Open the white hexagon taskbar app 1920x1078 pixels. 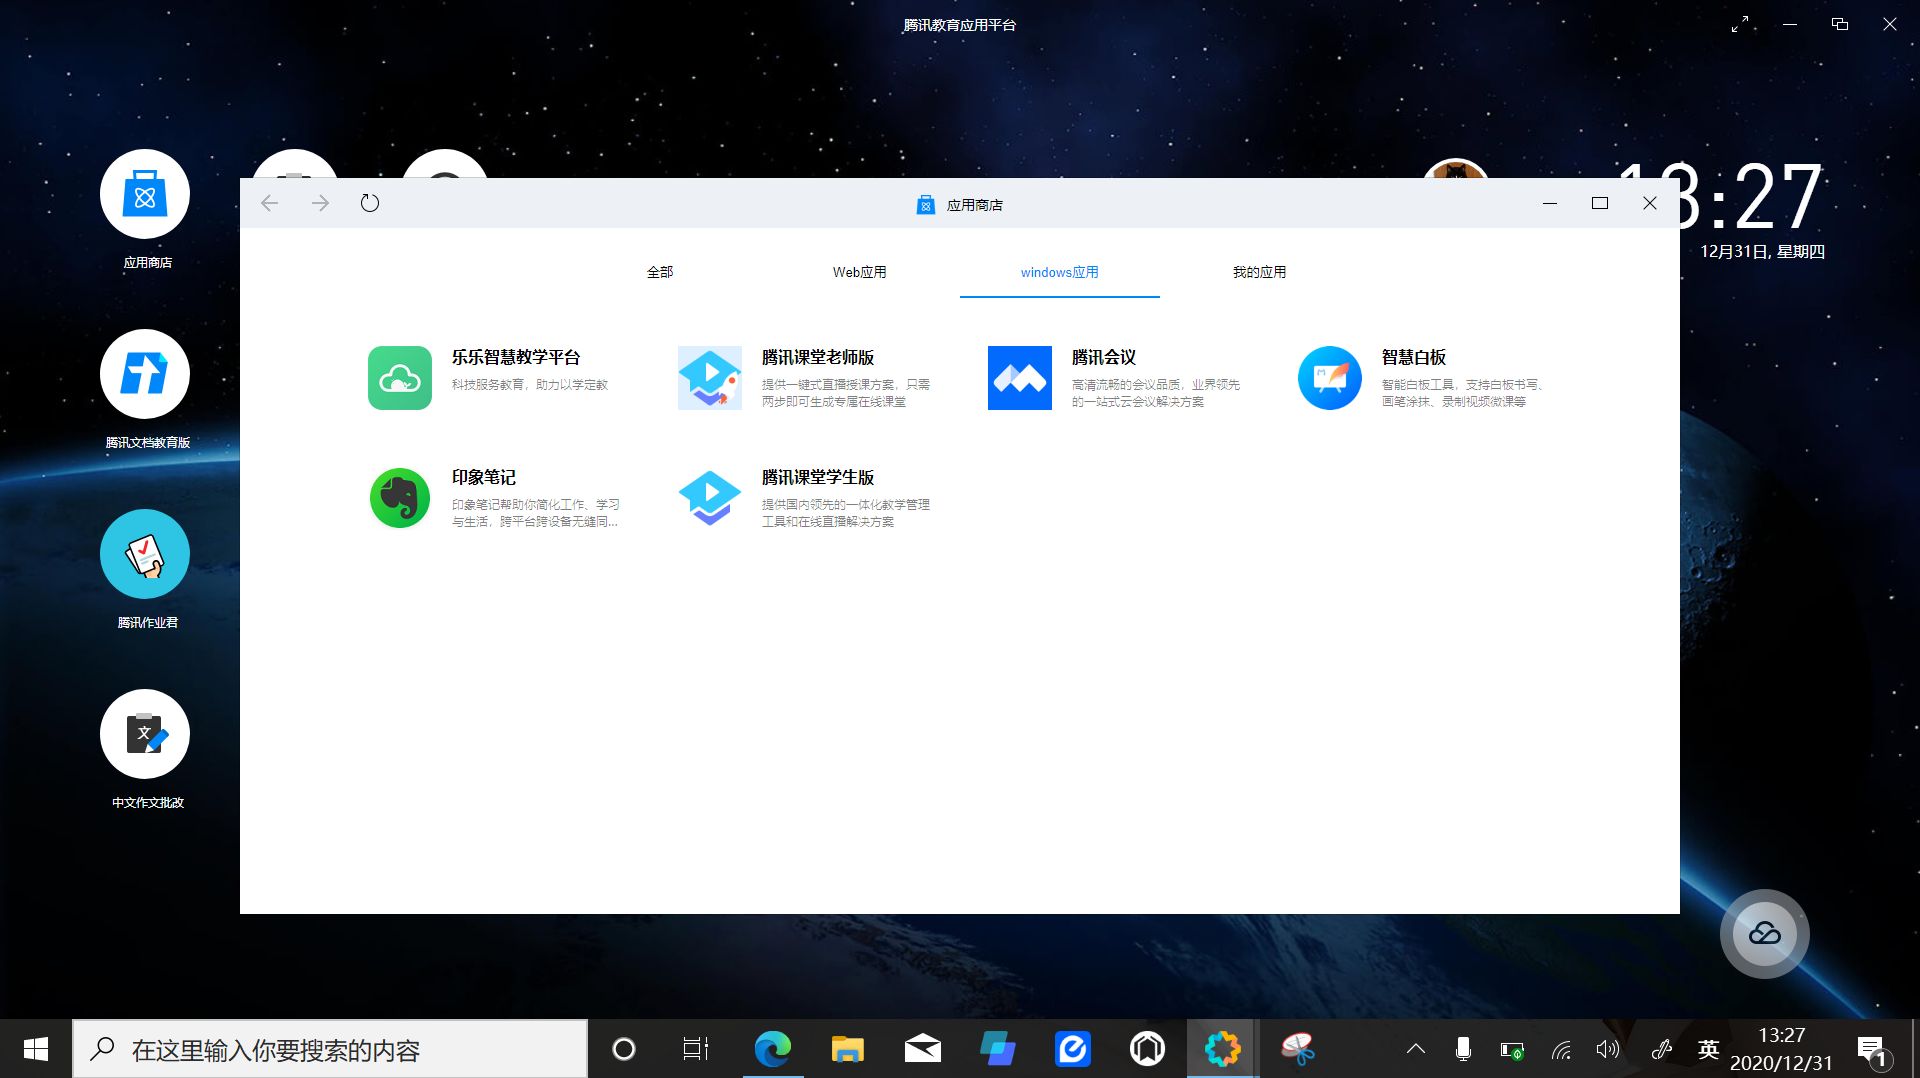(x=1147, y=1049)
